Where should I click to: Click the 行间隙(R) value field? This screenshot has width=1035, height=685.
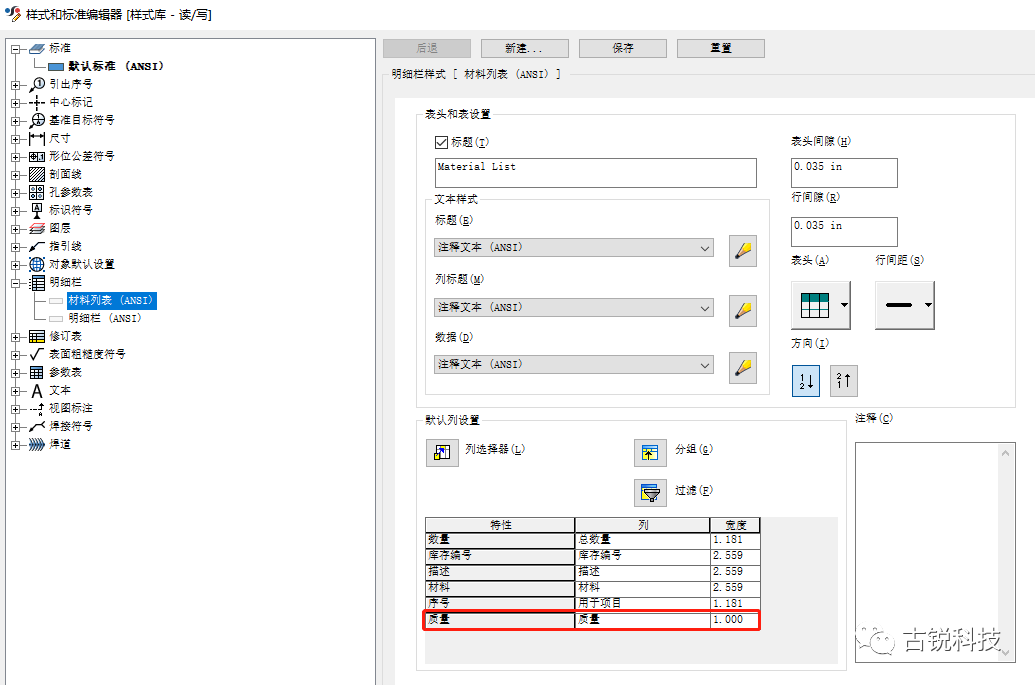[x=844, y=232]
